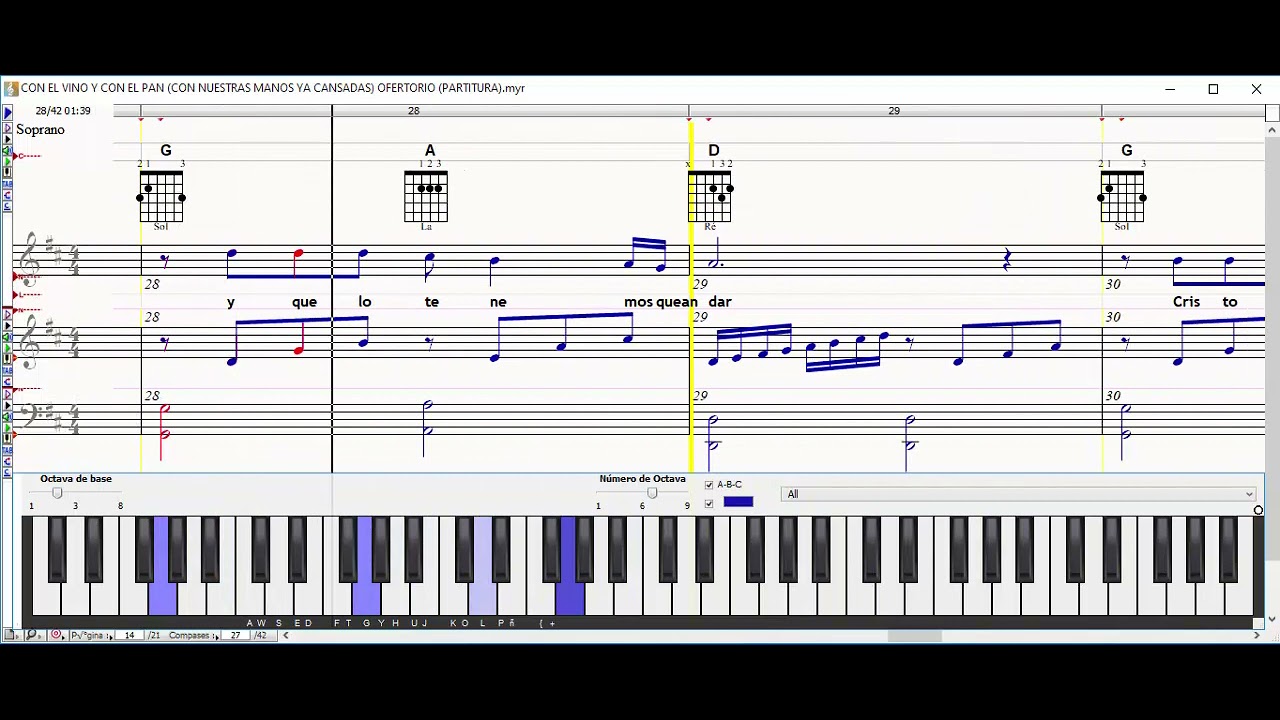Click the second treble staff speaker icon

tap(8, 337)
